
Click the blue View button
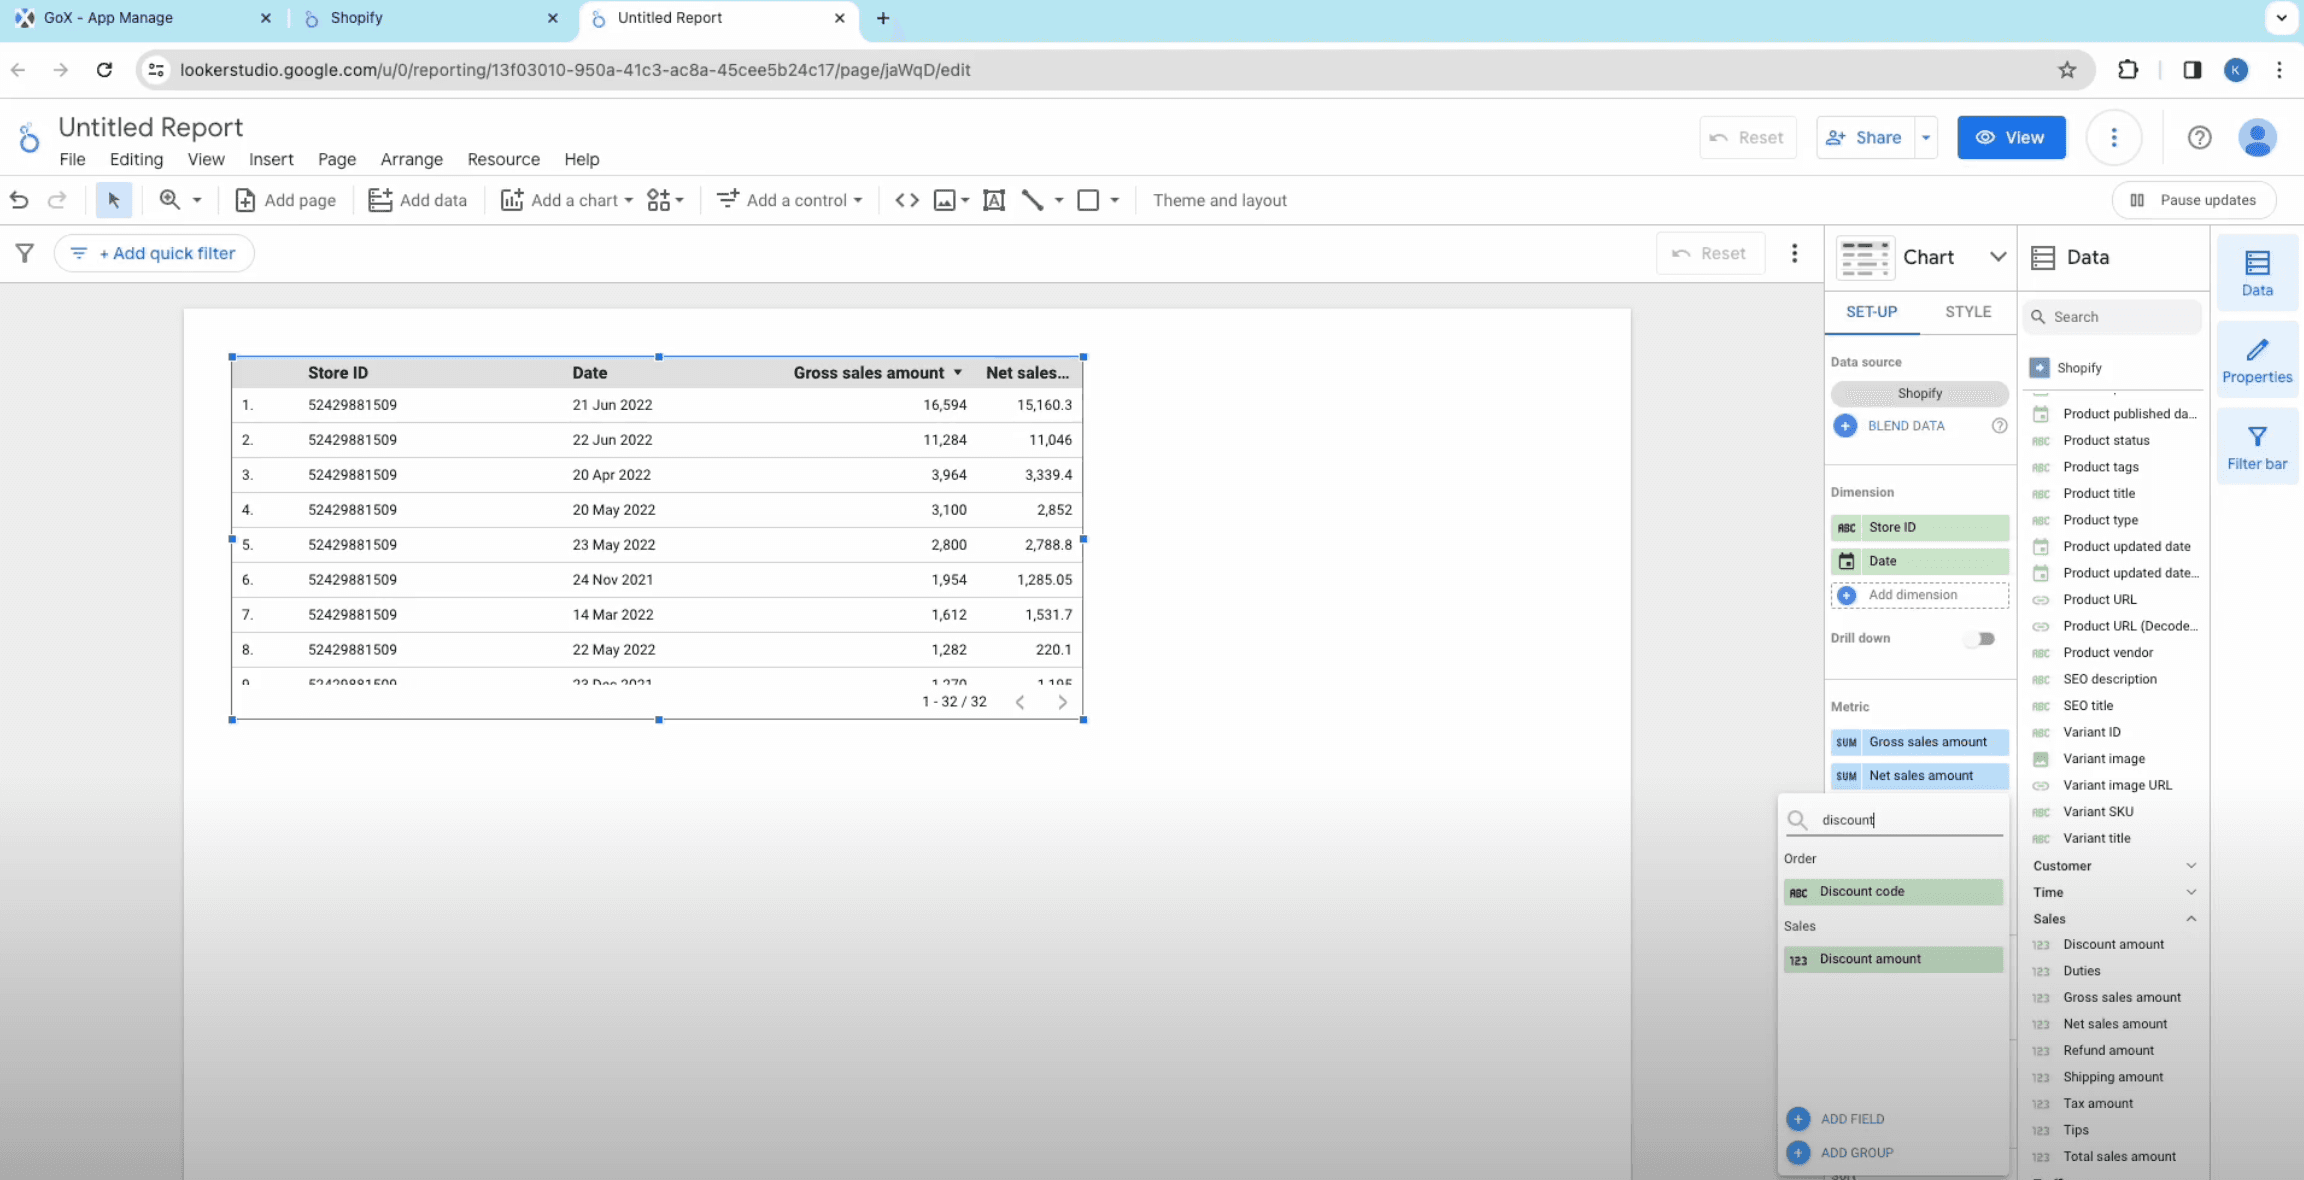(x=2010, y=138)
